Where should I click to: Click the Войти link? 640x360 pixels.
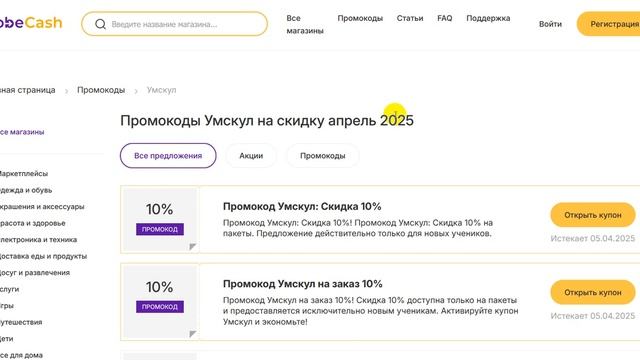click(550, 24)
